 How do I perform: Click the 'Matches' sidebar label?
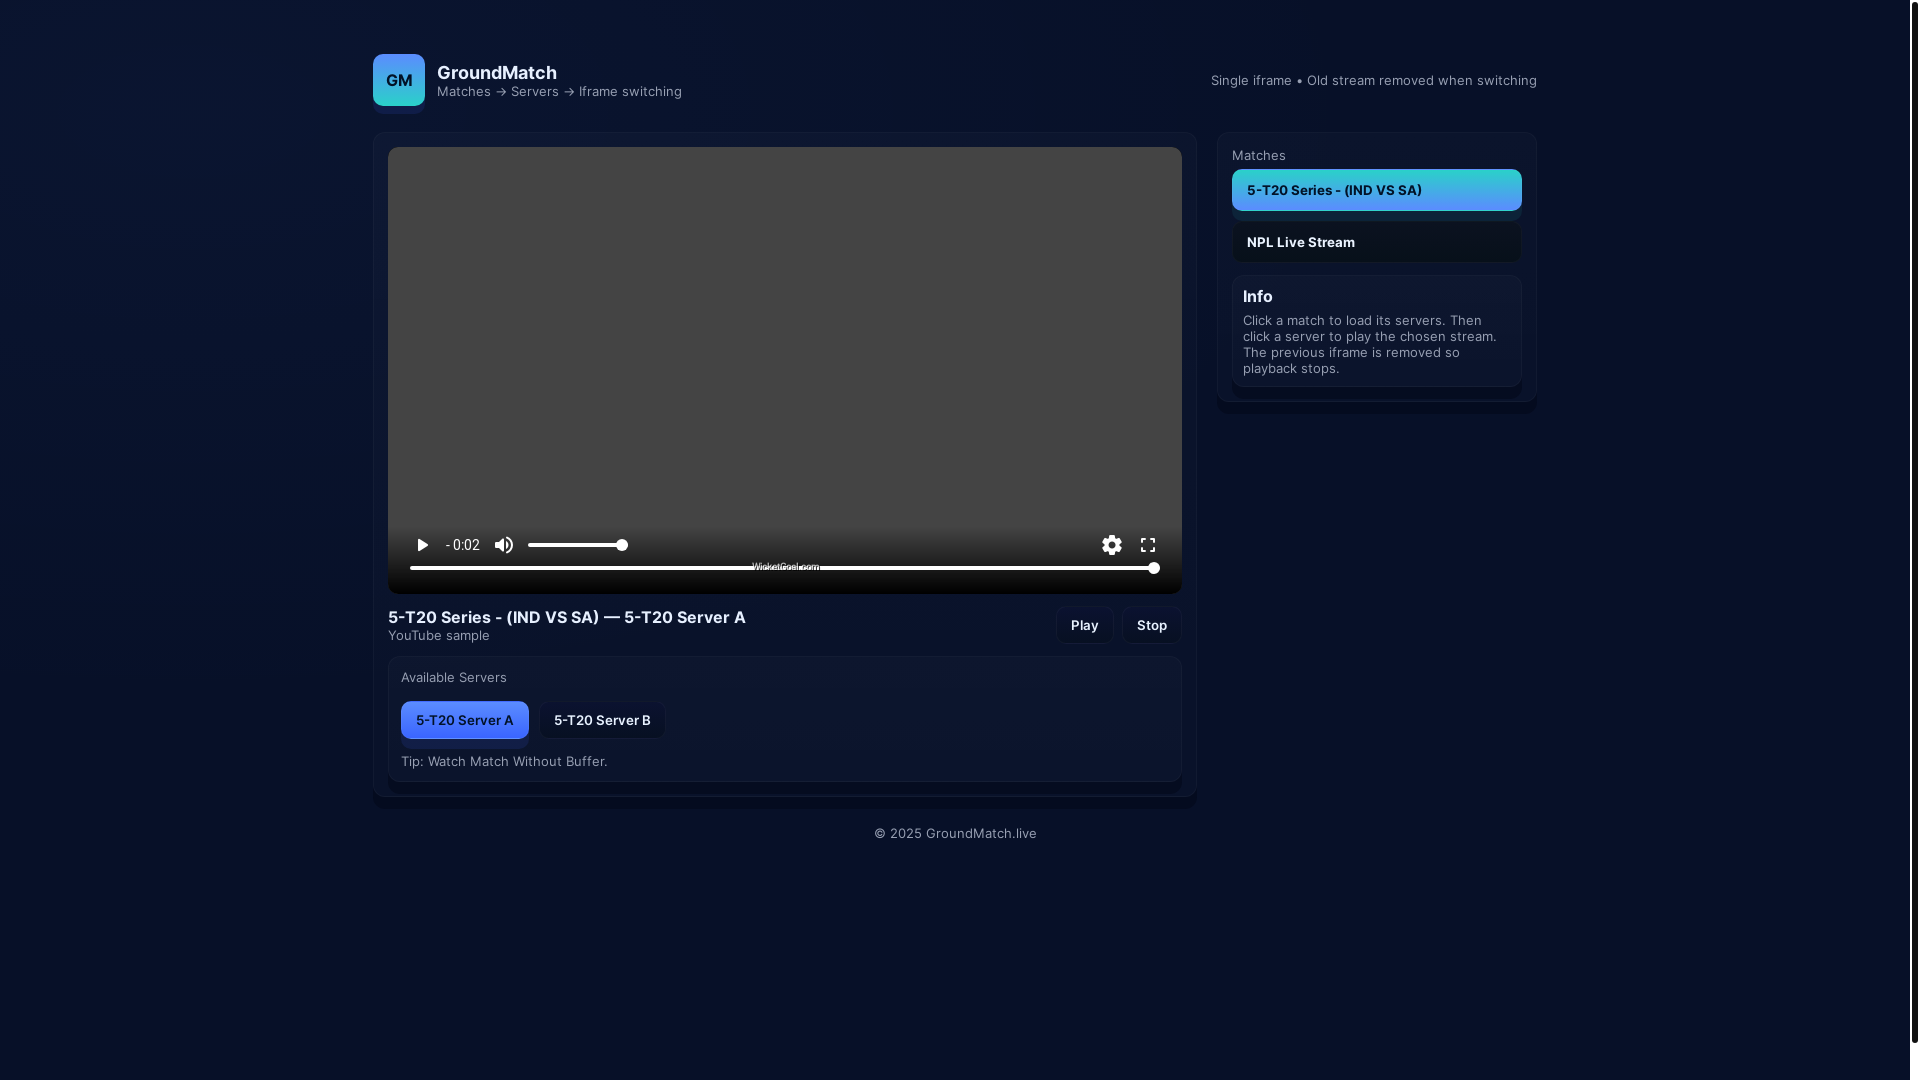pyautogui.click(x=1258, y=155)
